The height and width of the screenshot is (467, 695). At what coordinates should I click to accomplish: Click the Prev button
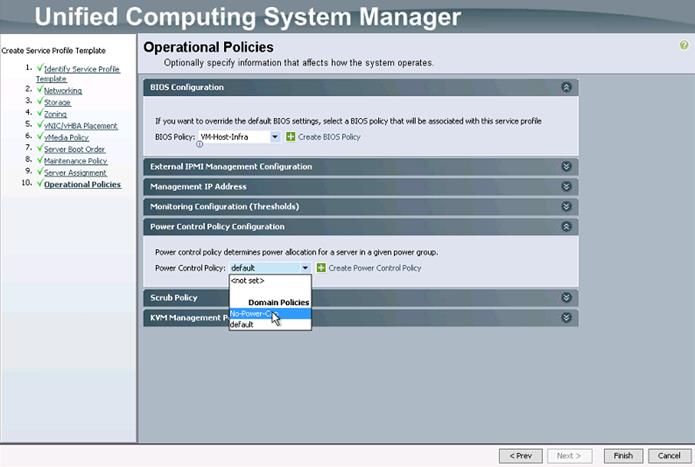click(x=520, y=455)
